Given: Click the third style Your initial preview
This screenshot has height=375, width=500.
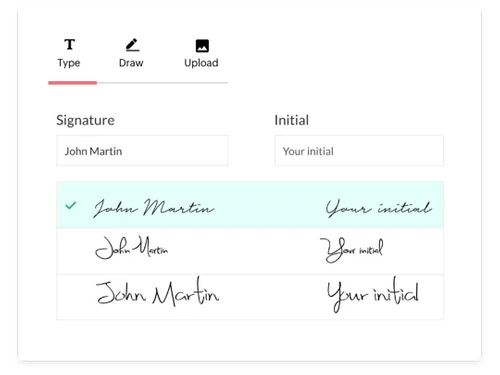Looking at the screenshot, I should pyautogui.click(x=373, y=295).
